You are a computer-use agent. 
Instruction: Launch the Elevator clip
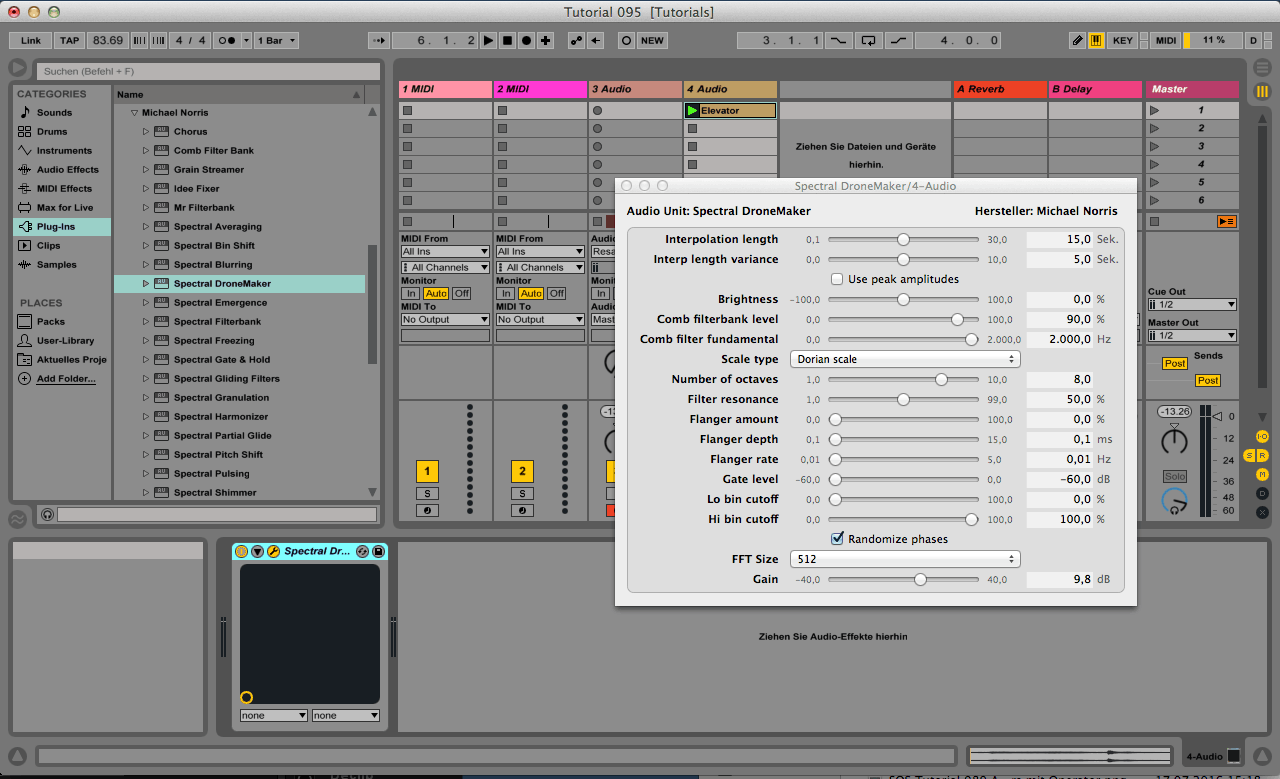coord(692,111)
